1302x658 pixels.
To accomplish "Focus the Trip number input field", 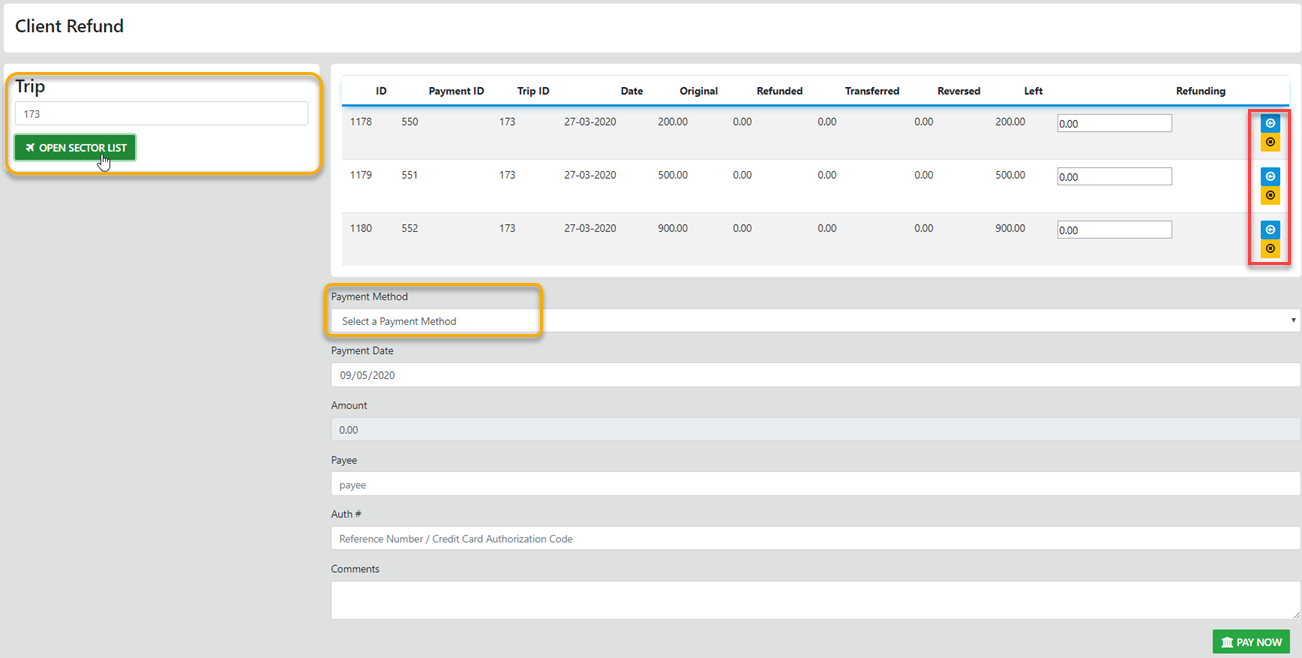I will pyautogui.click(x=161, y=114).
